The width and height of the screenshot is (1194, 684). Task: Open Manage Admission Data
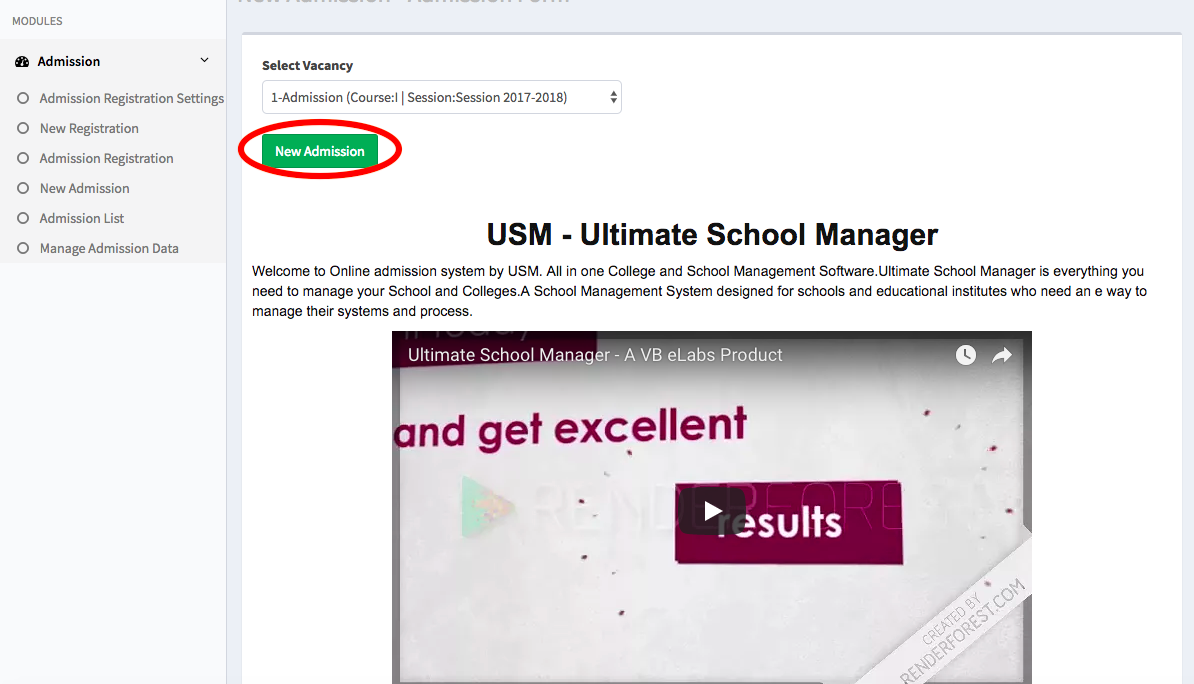click(109, 248)
